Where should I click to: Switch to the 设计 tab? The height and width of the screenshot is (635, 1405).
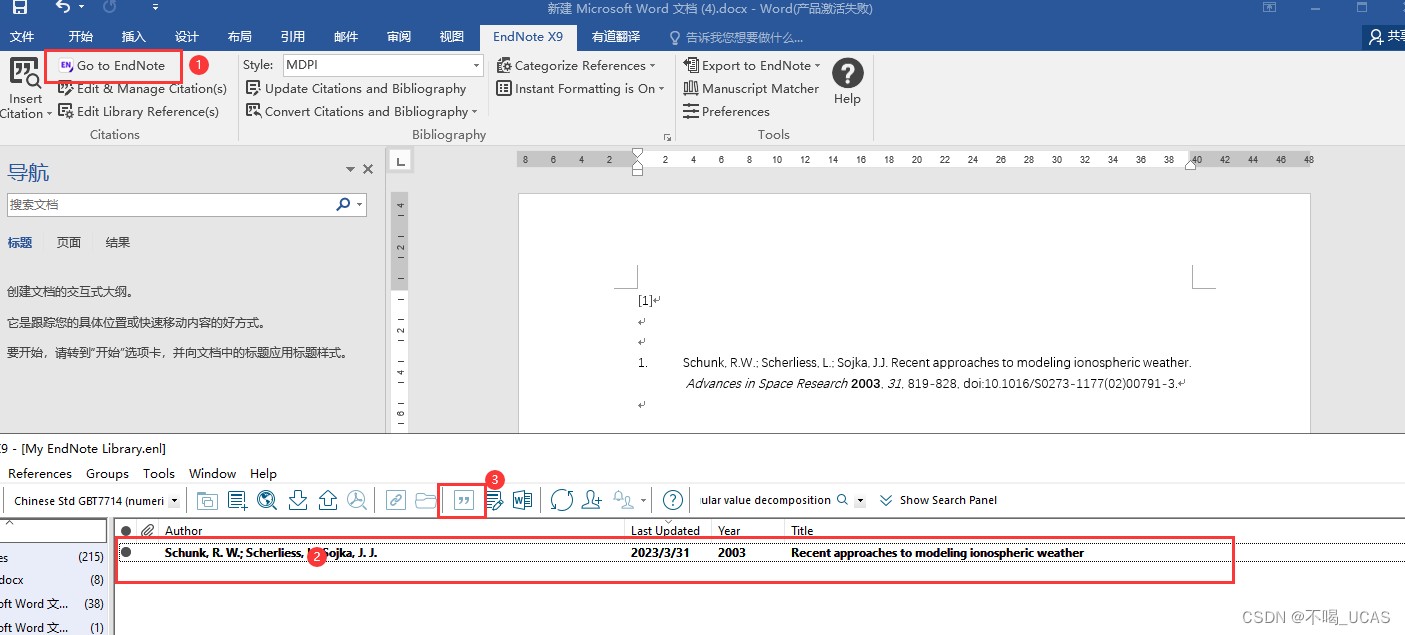click(187, 37)
